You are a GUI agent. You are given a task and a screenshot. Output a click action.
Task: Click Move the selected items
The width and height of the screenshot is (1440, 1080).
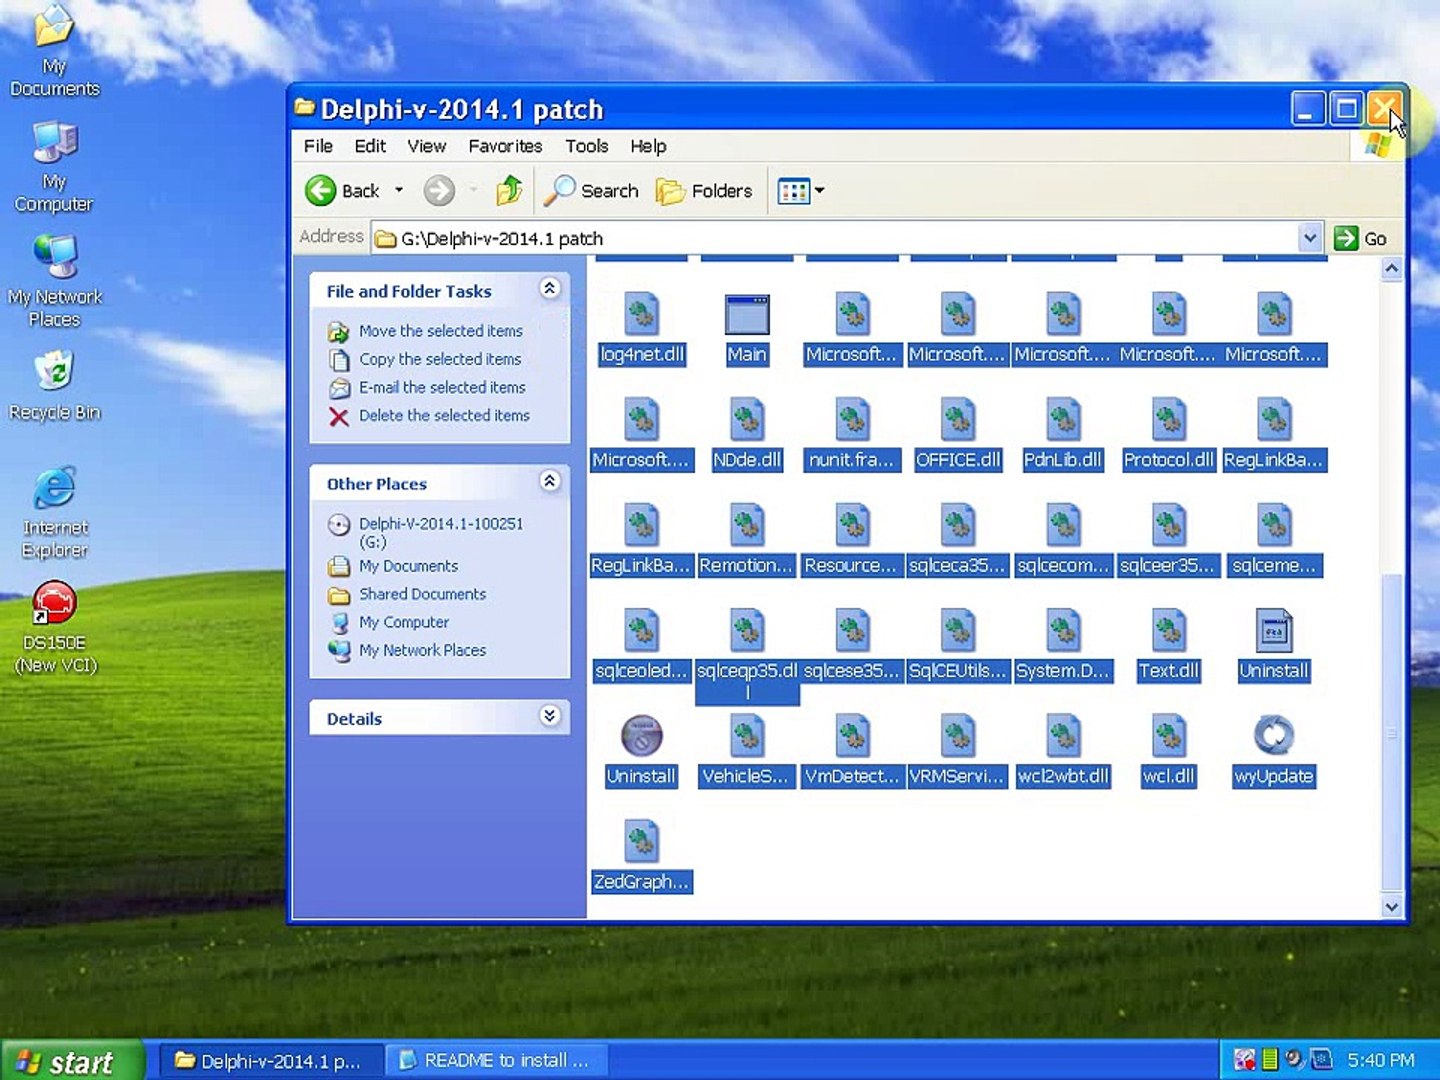click(440, 331)
